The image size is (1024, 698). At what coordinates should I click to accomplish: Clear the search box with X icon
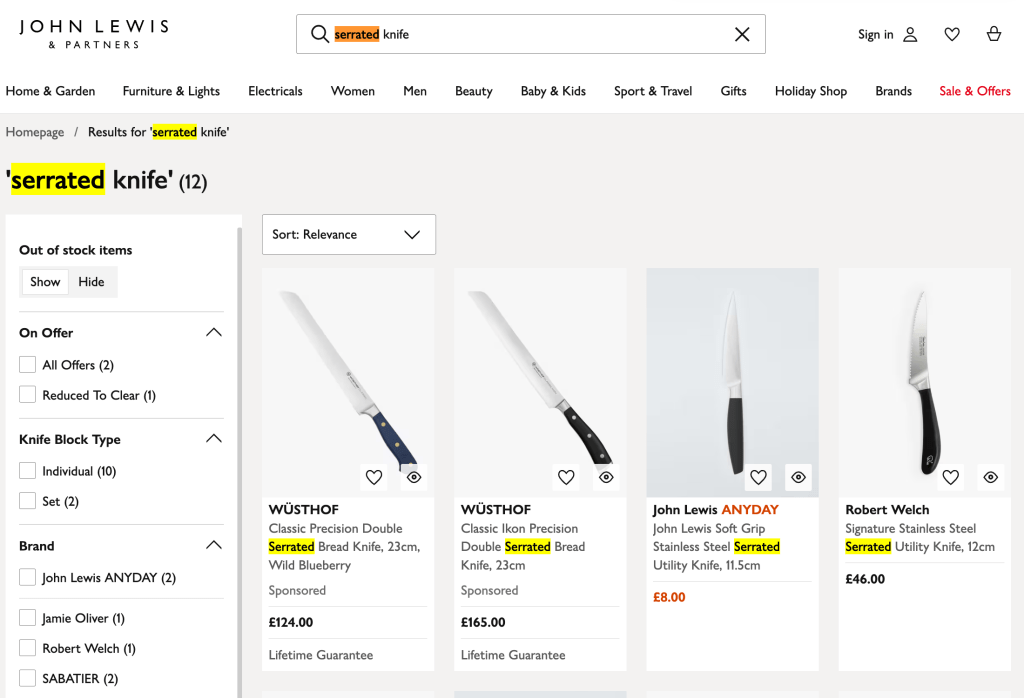tap(742, 34)
